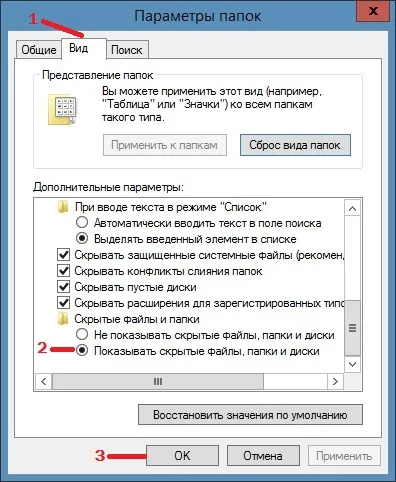Click the folder view icon in Представление папок
Screen dimensions: 396x482
(62, 110)
